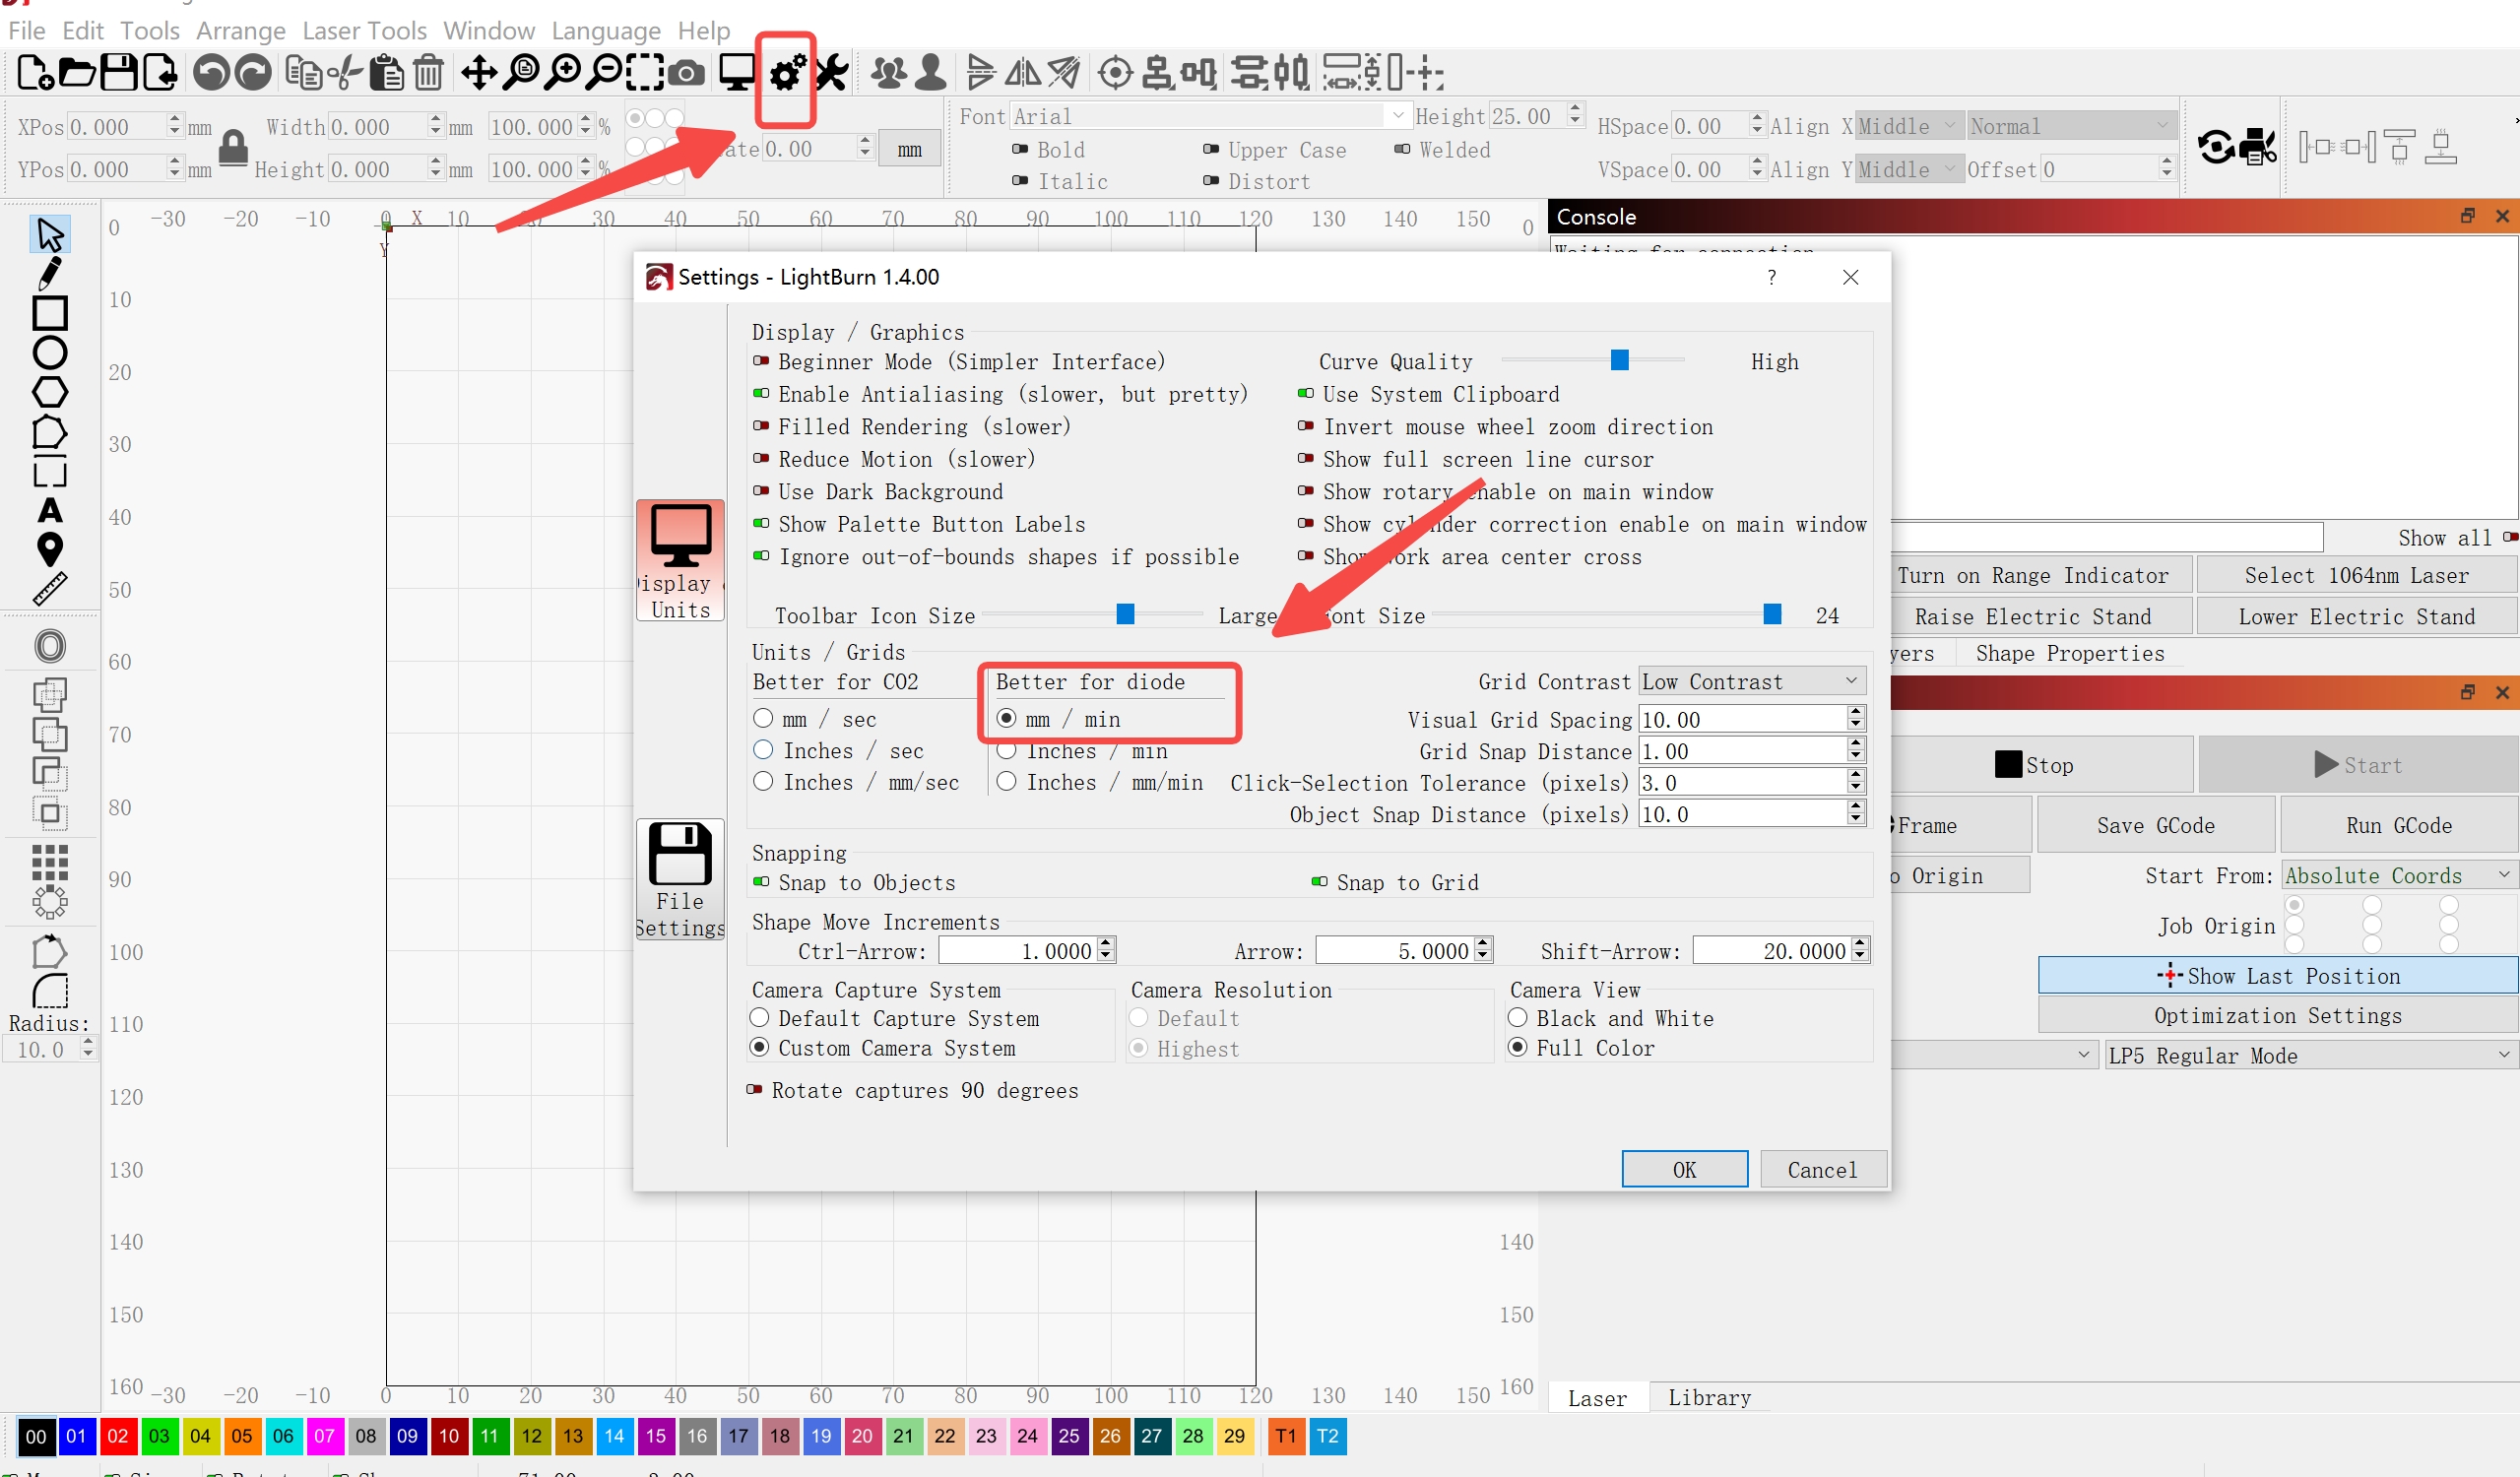Adjust the Curve Quality slider
Viewport: 2520px width, 1477px height.
tap(1619, 360)
